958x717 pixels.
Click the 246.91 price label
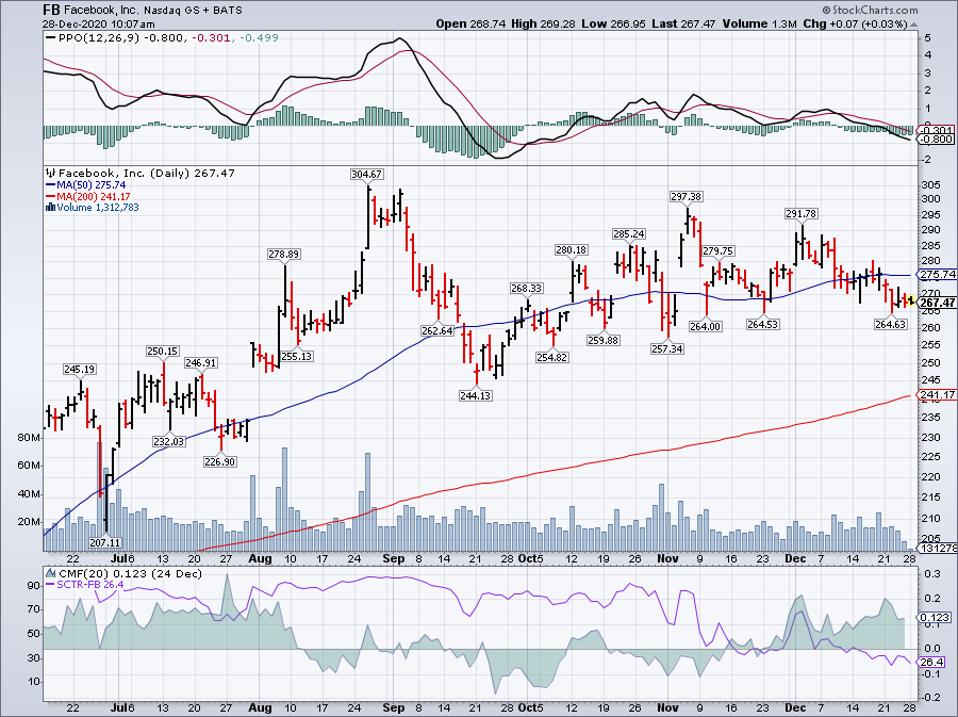(x=201, y=363)
